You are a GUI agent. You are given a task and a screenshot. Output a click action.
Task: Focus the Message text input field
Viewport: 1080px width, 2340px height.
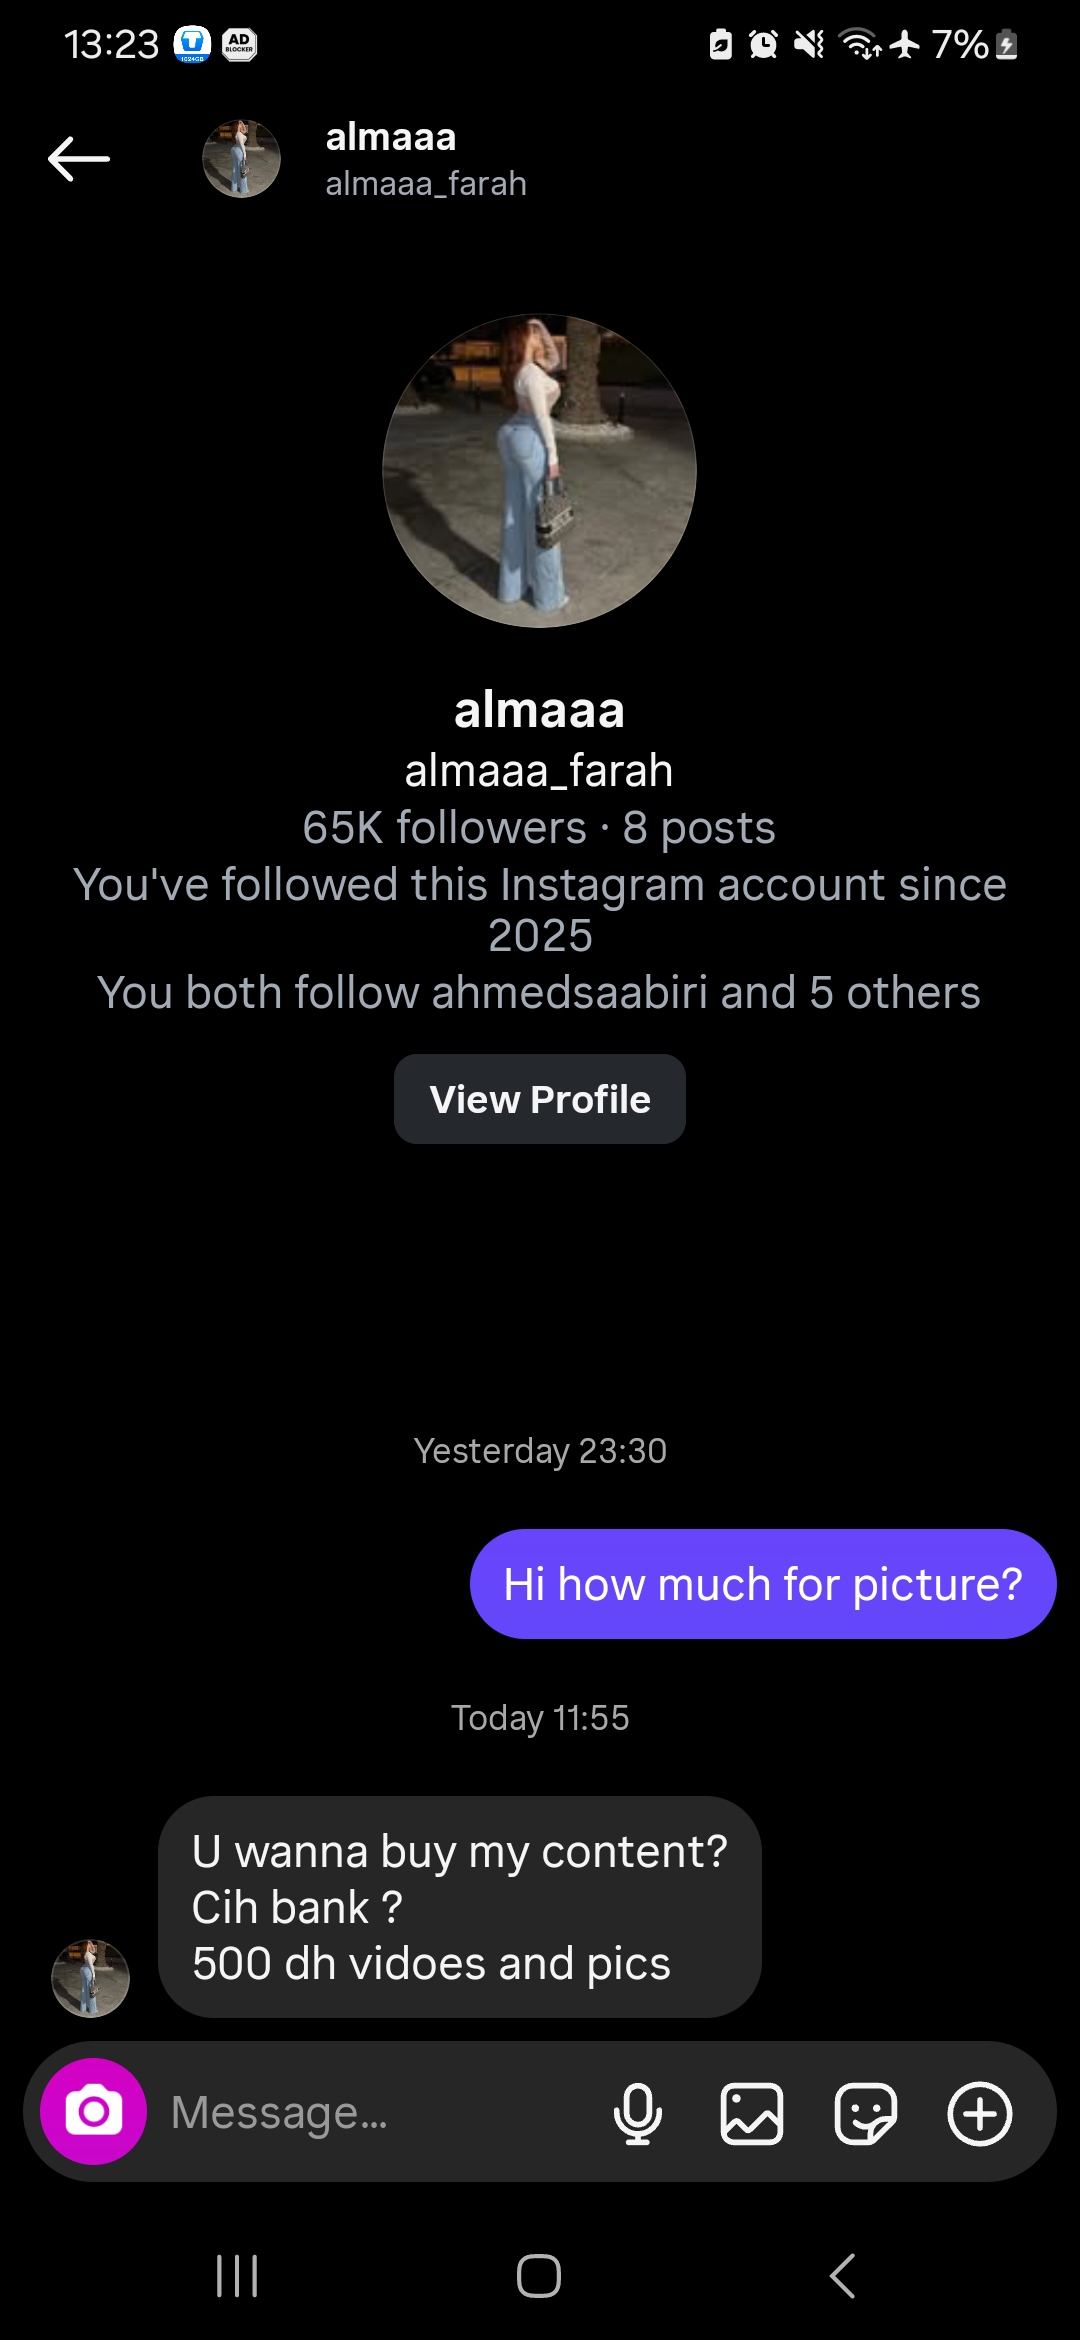click(x=380, y=2113)
